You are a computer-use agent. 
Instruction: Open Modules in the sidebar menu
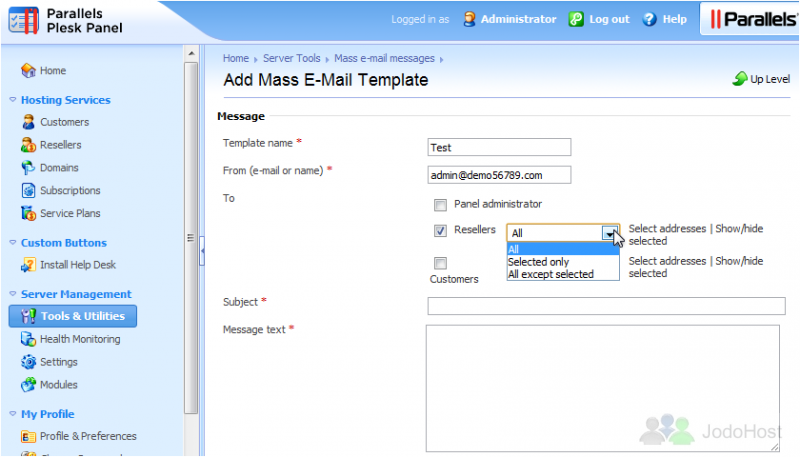(x=59, y=385)
